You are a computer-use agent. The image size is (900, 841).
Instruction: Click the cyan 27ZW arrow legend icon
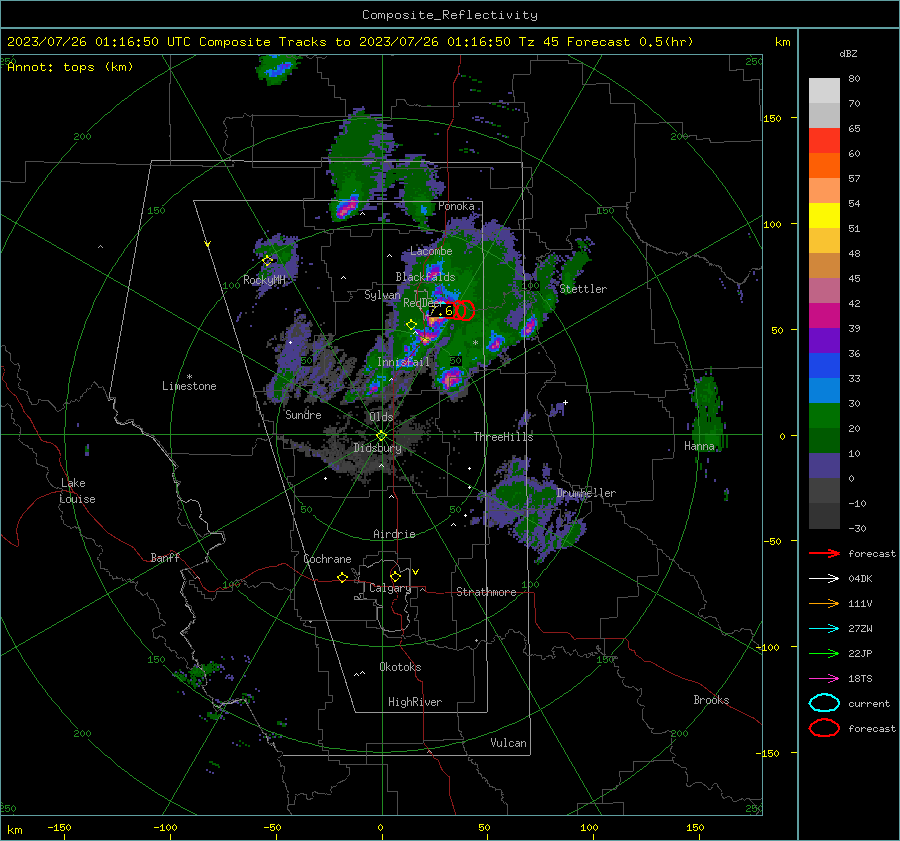coord(824,629)
